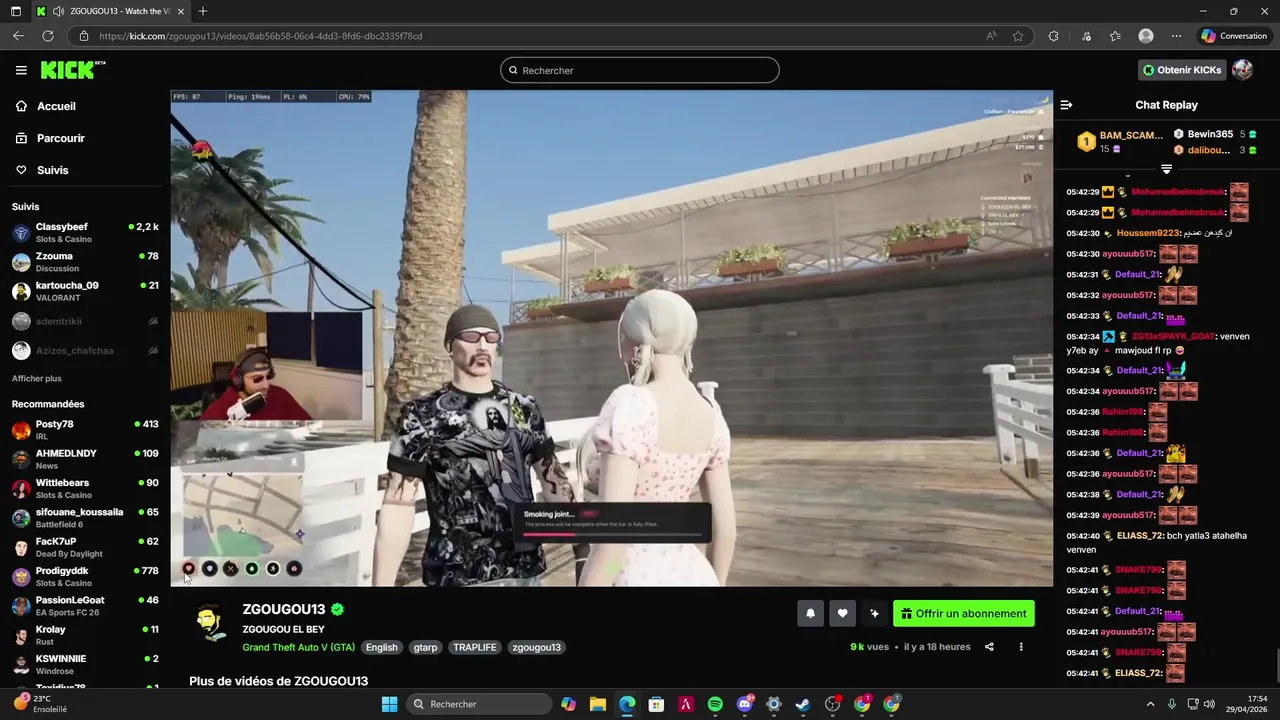The image size is (1280, 720).
Task: Open Classybeef followed channel
Action: [x=85, y=232]
